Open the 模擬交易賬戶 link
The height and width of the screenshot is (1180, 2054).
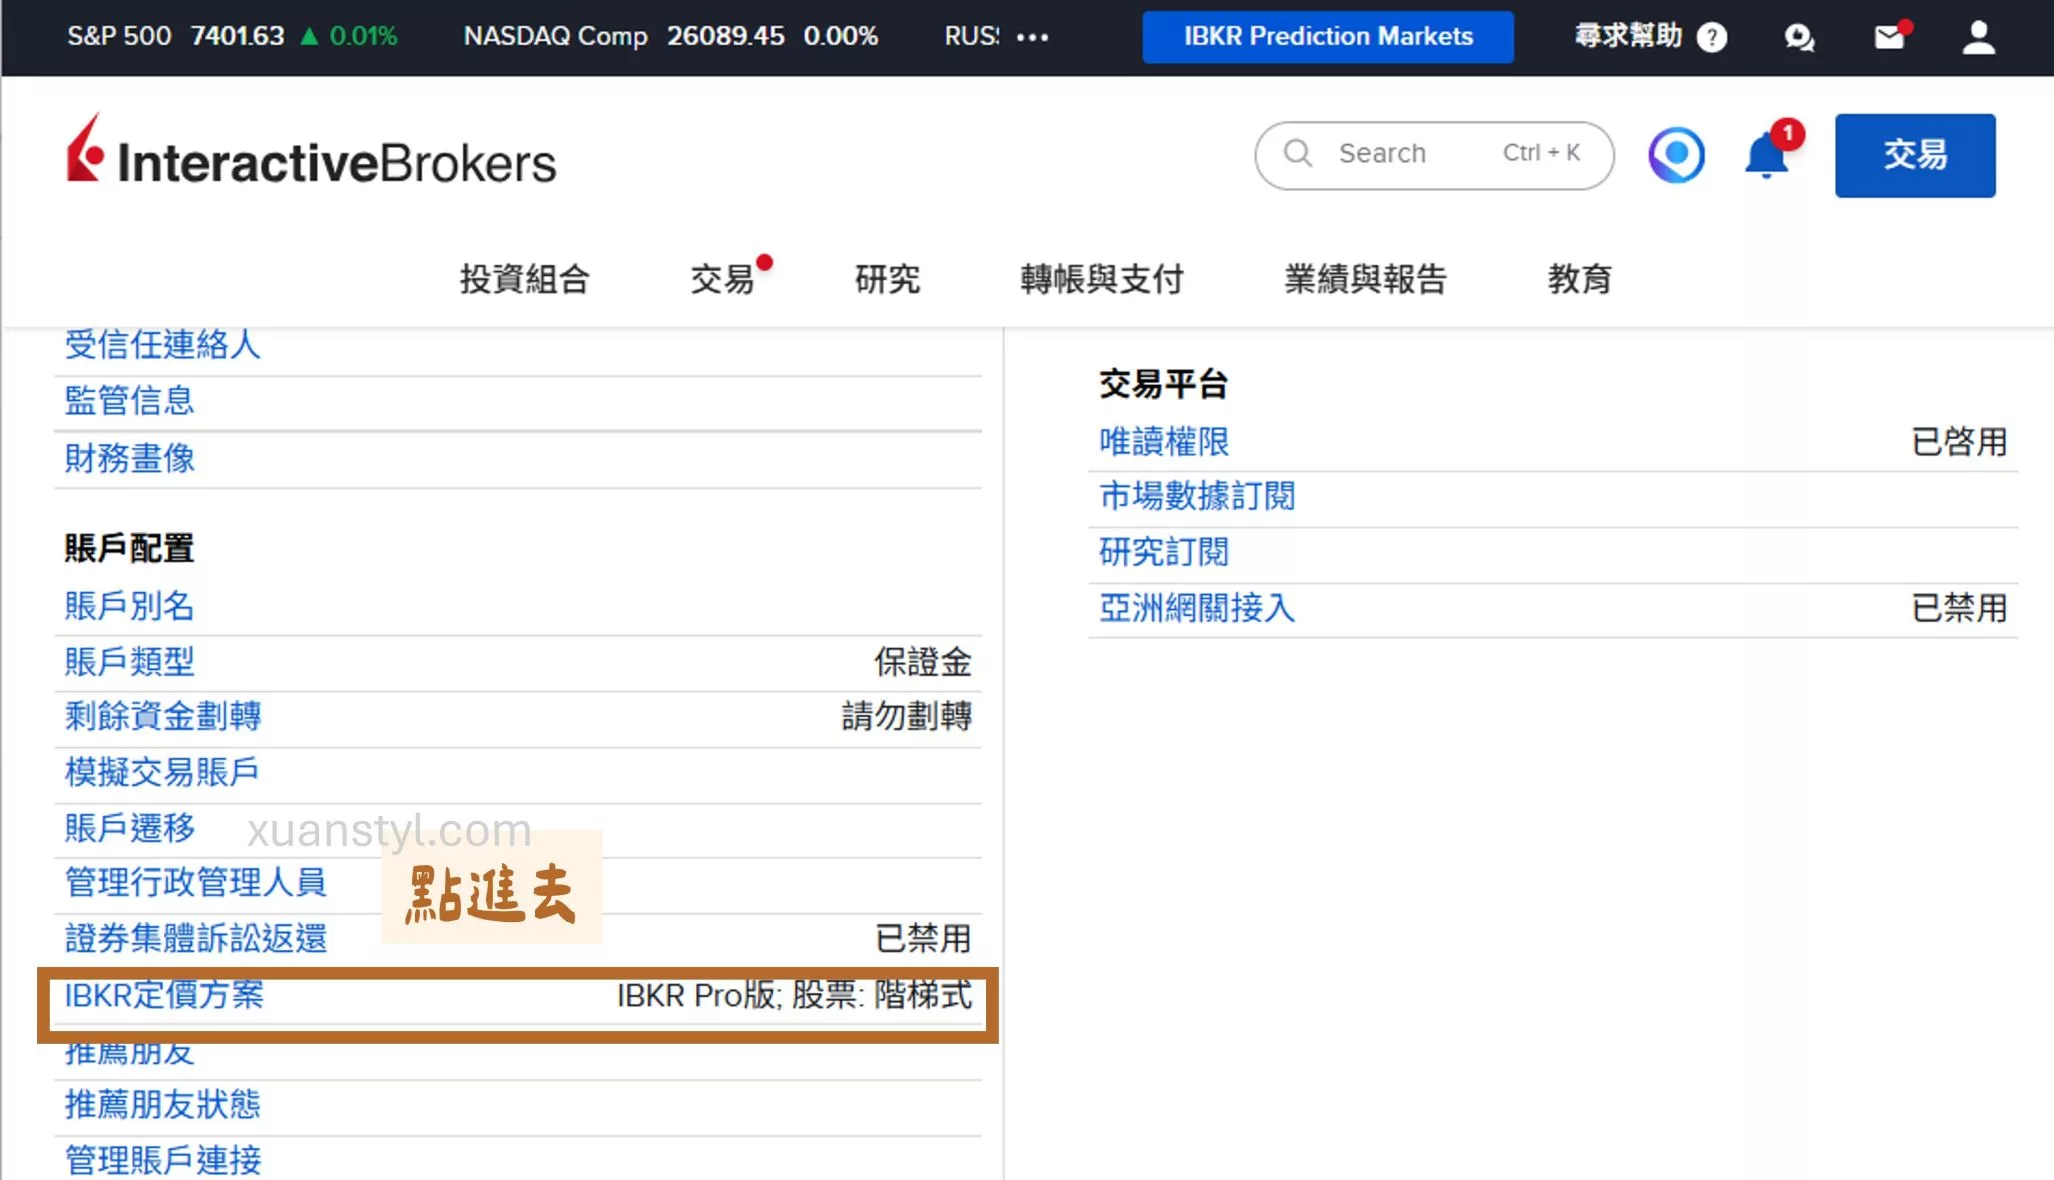(163, 772)
